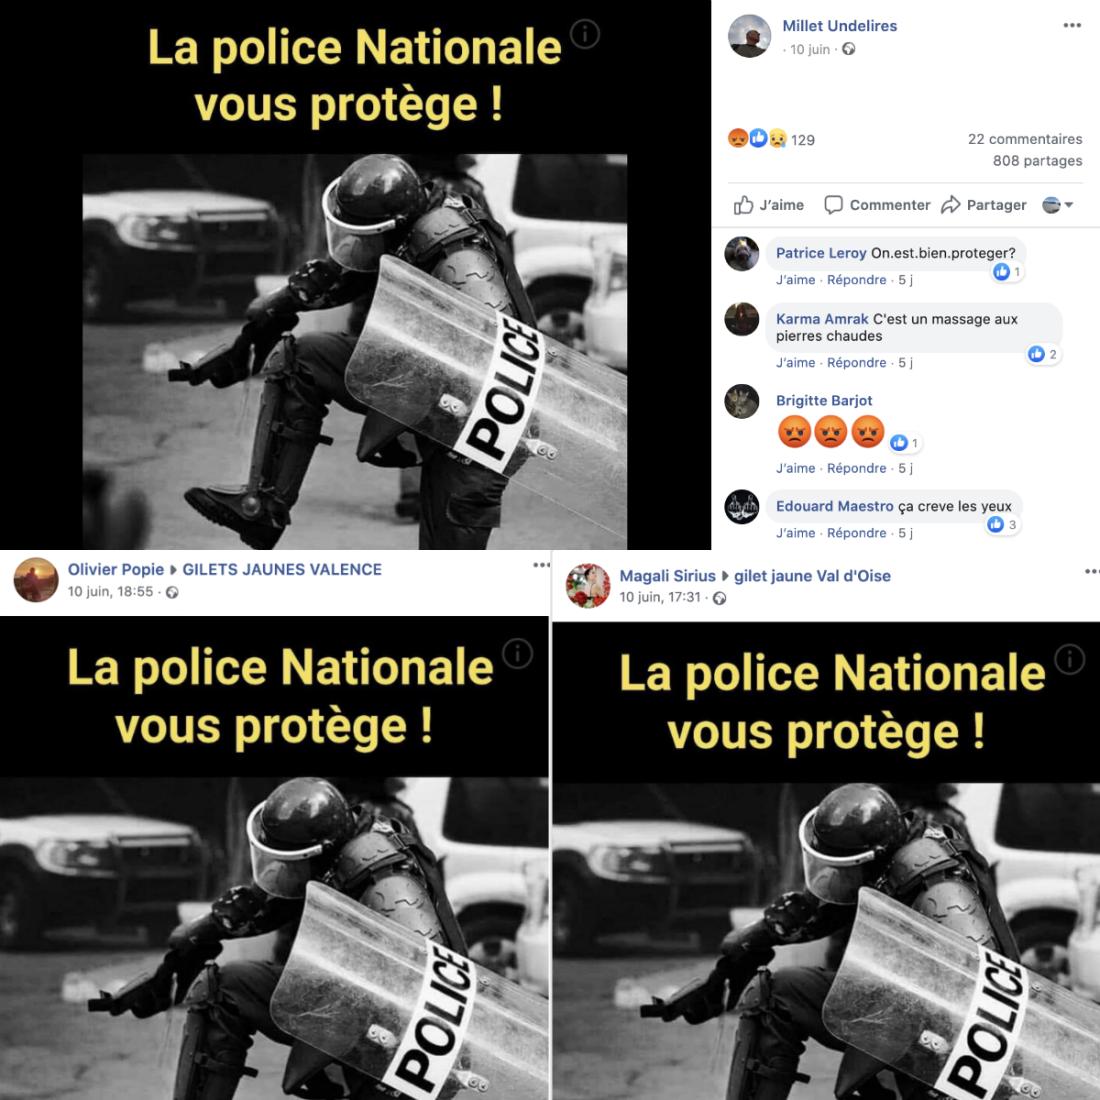Open gilet jaune Val d'Oise group link

812,576
